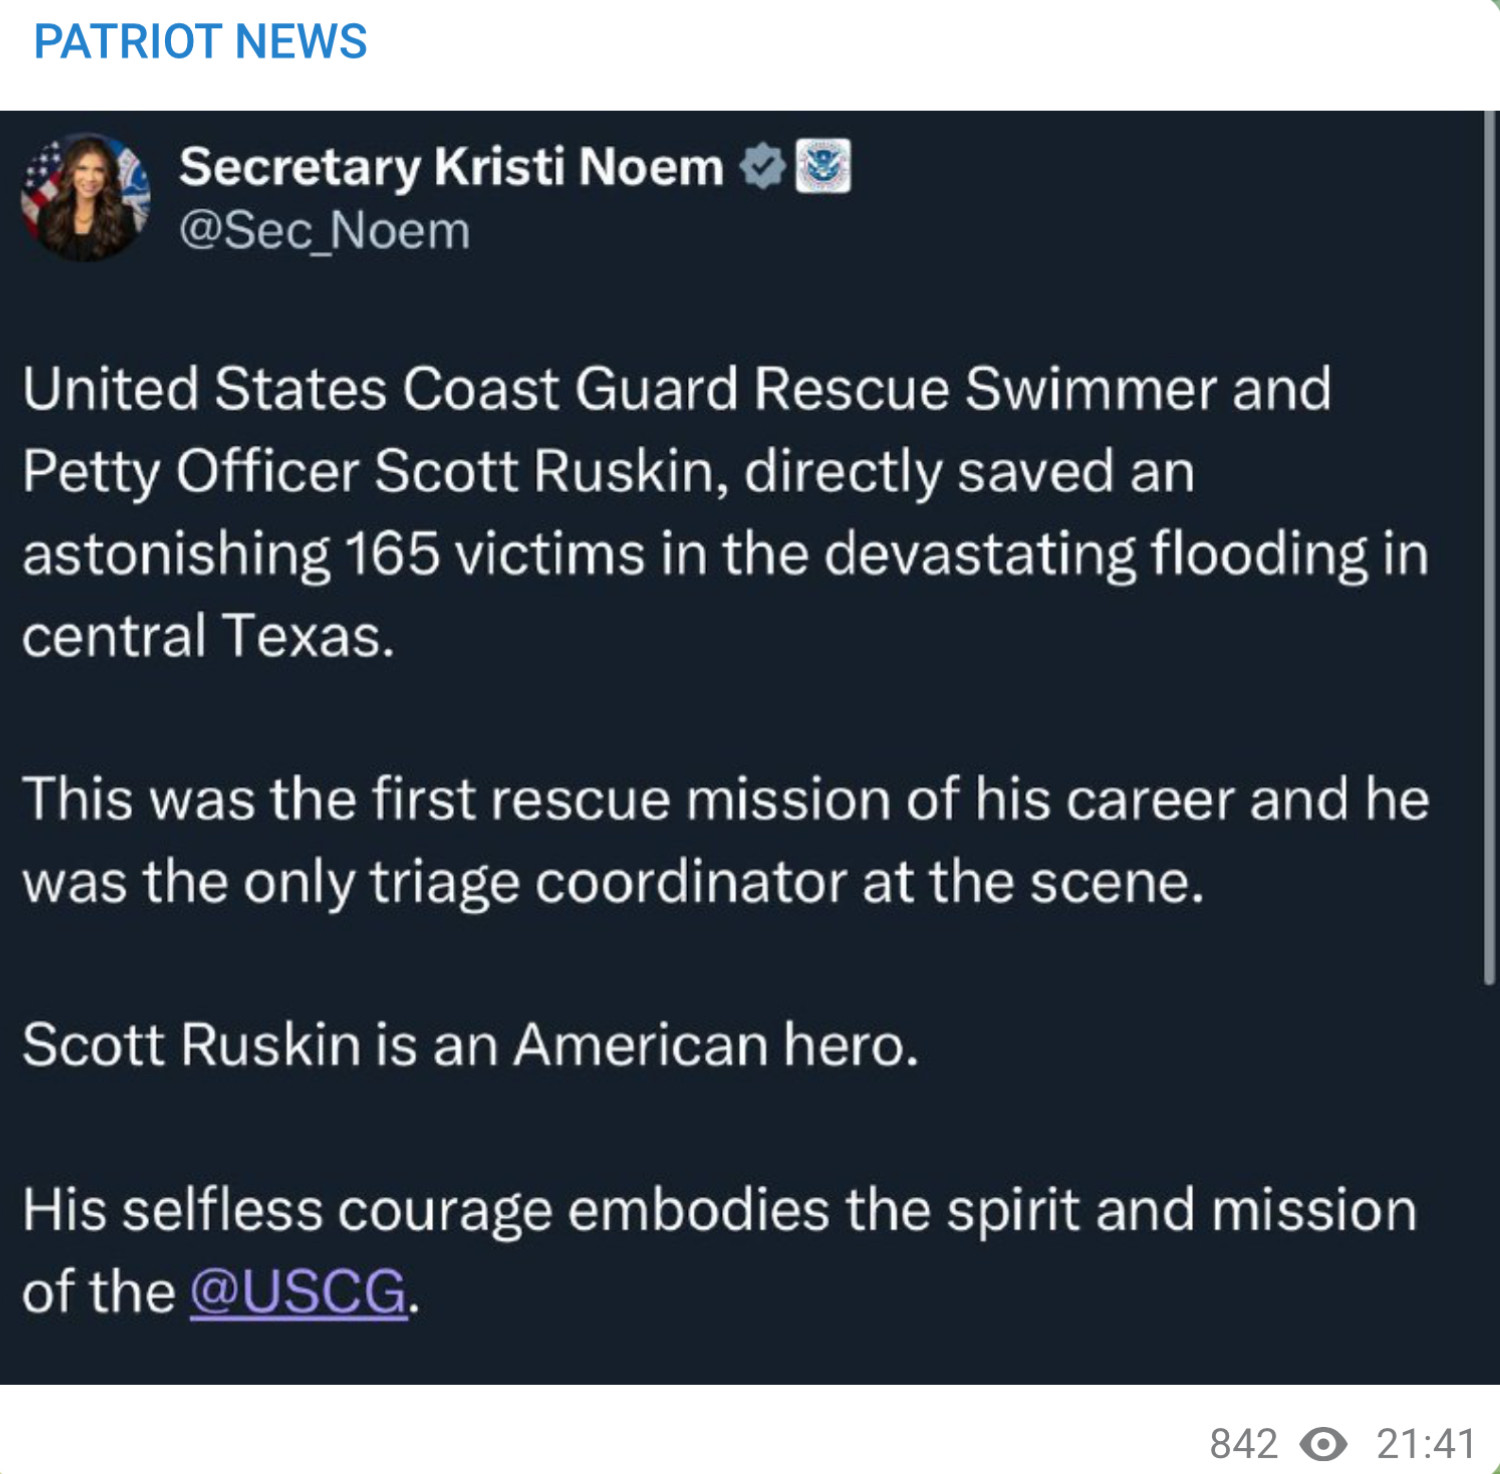Screen dimensions: 1500x1474
Task: Open the PATRIOT NEWS channel name
Action: pyautogui.click(x=200, y=42)
